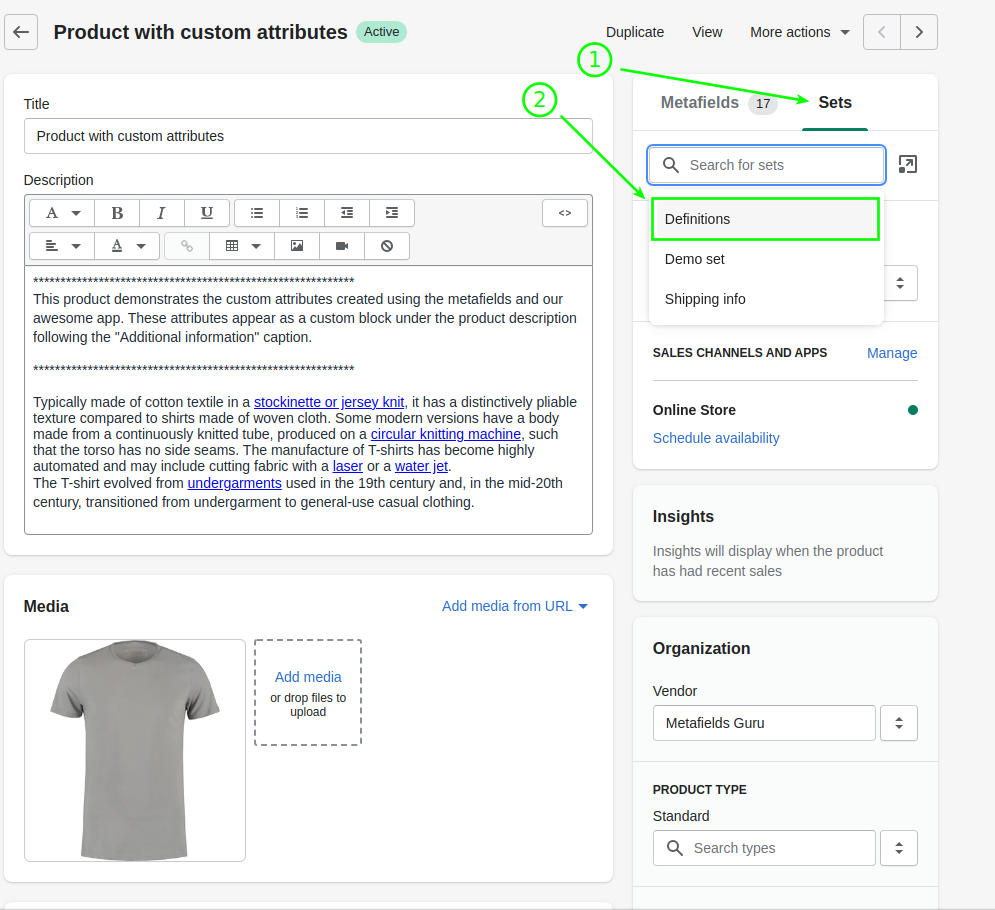Screen dimensions: 995x910
Task: Toggle bold formatting in the description editor
Action: tap(117, 212)
